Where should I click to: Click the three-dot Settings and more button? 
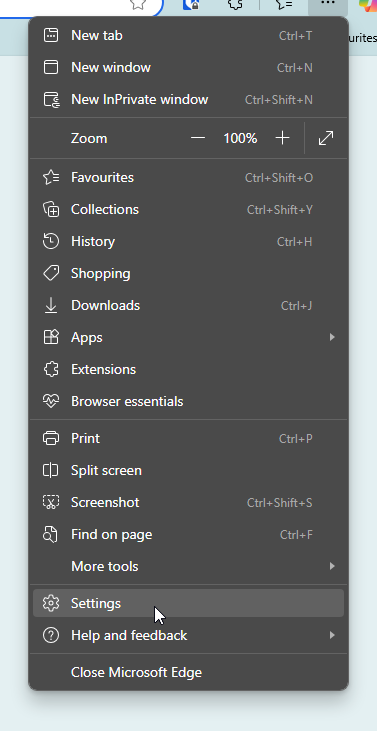click(x=328, y=5)
